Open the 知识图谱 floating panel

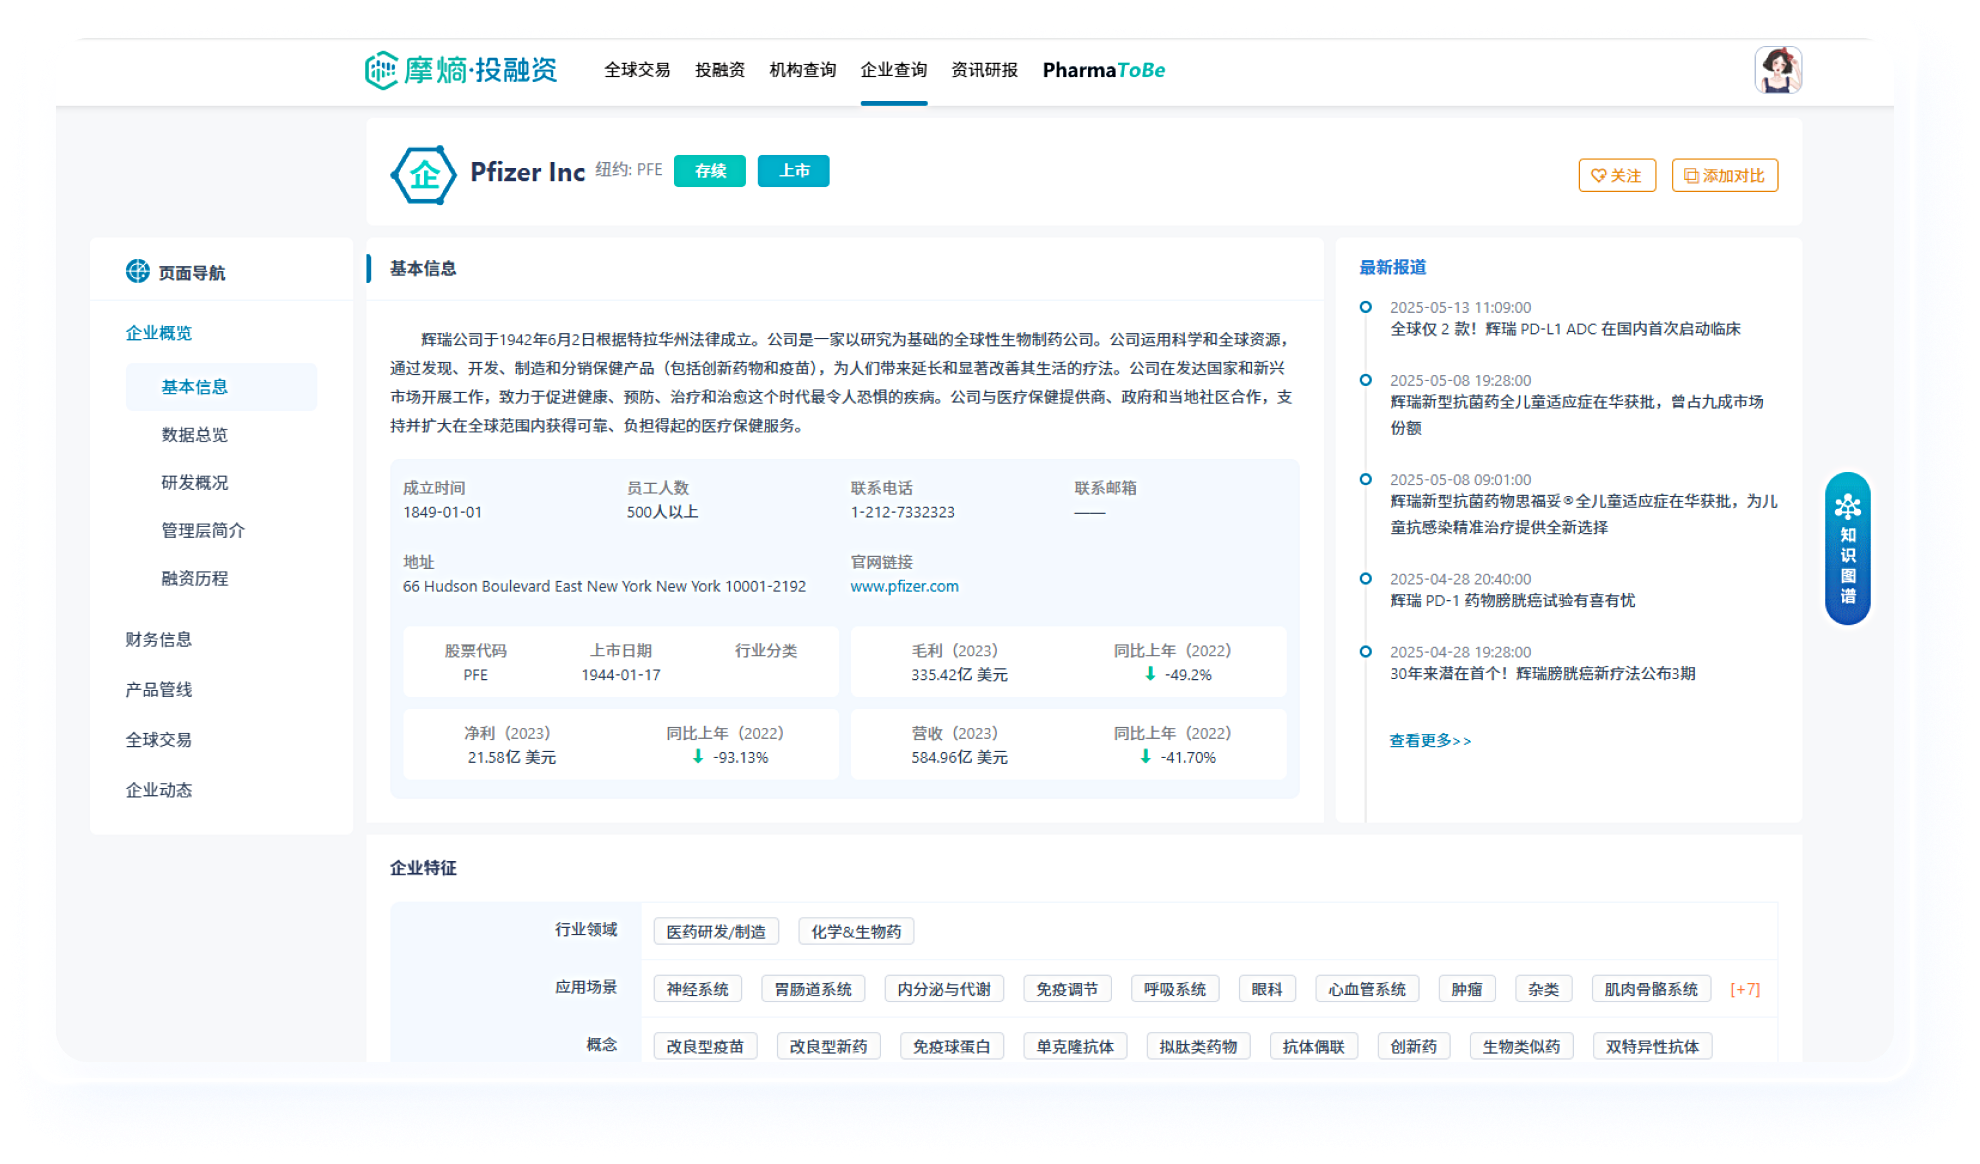pyautogui.click(x=1847, y=549)
